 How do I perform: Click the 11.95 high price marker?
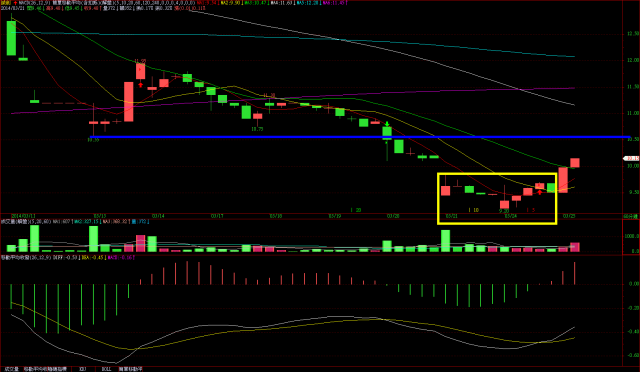(x=140, y=61)
